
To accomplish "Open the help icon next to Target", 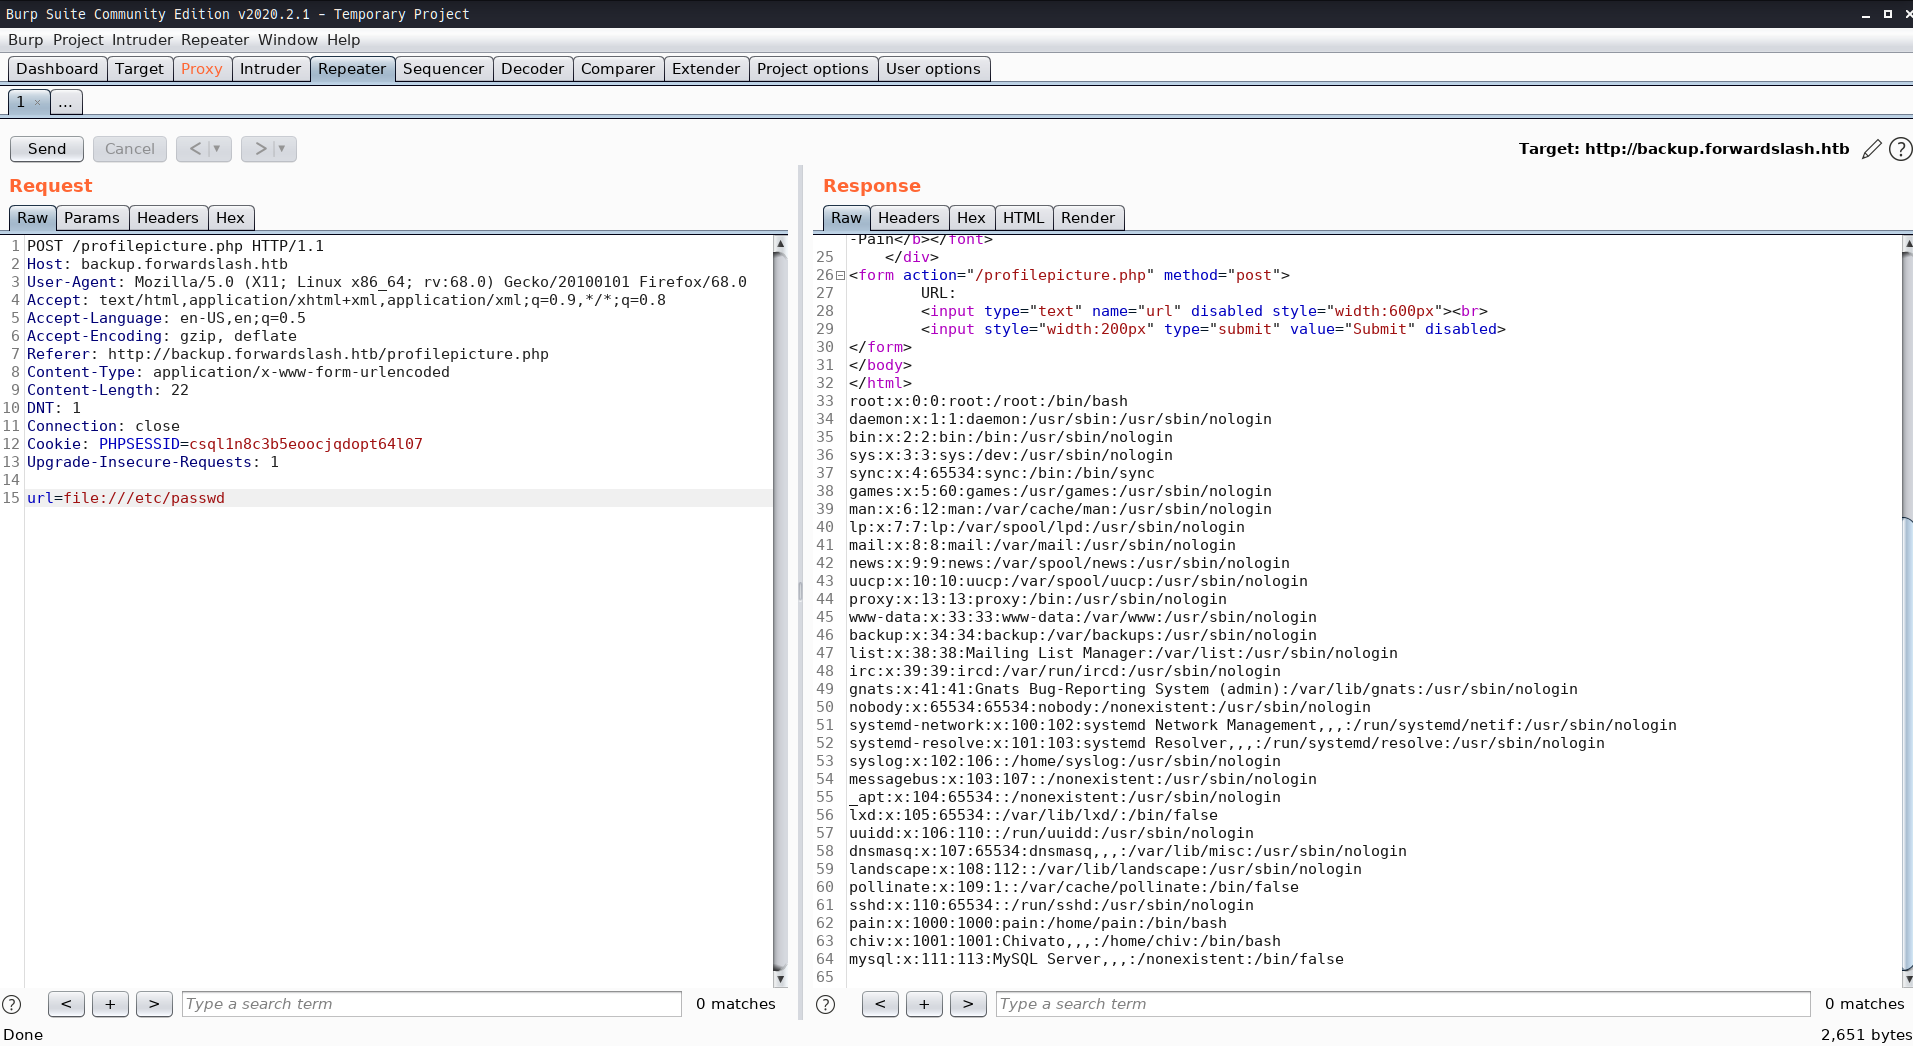I will [x=1900, y=149].
